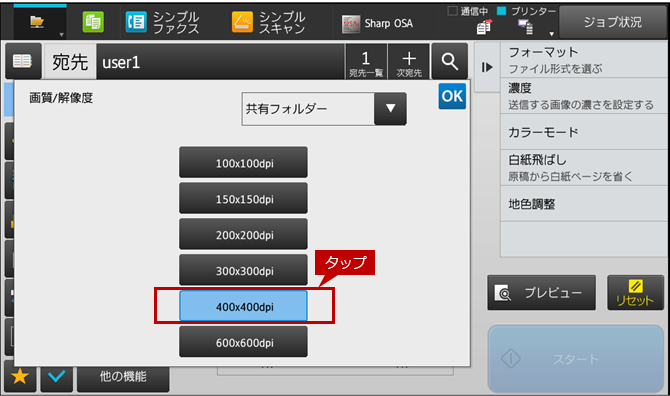Open ジョブ状況 job status
The image size is (670, 396).
pyautogui.click(x=613, y=22)
